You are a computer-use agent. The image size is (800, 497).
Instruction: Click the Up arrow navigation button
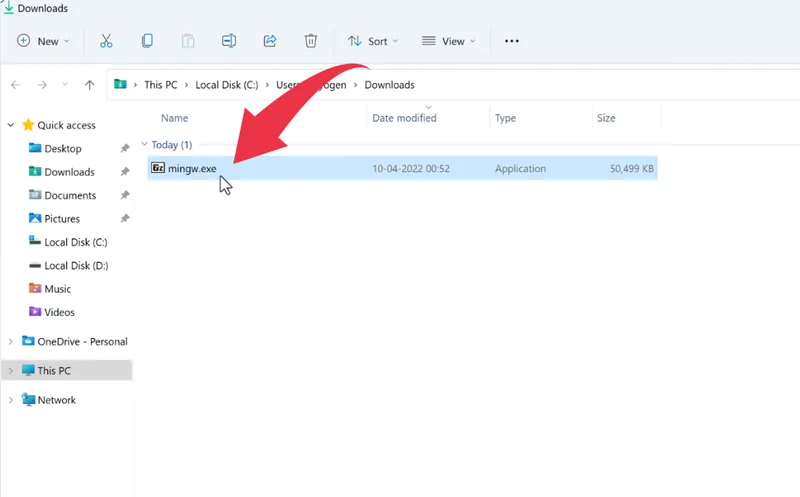(x=90, y=85)
